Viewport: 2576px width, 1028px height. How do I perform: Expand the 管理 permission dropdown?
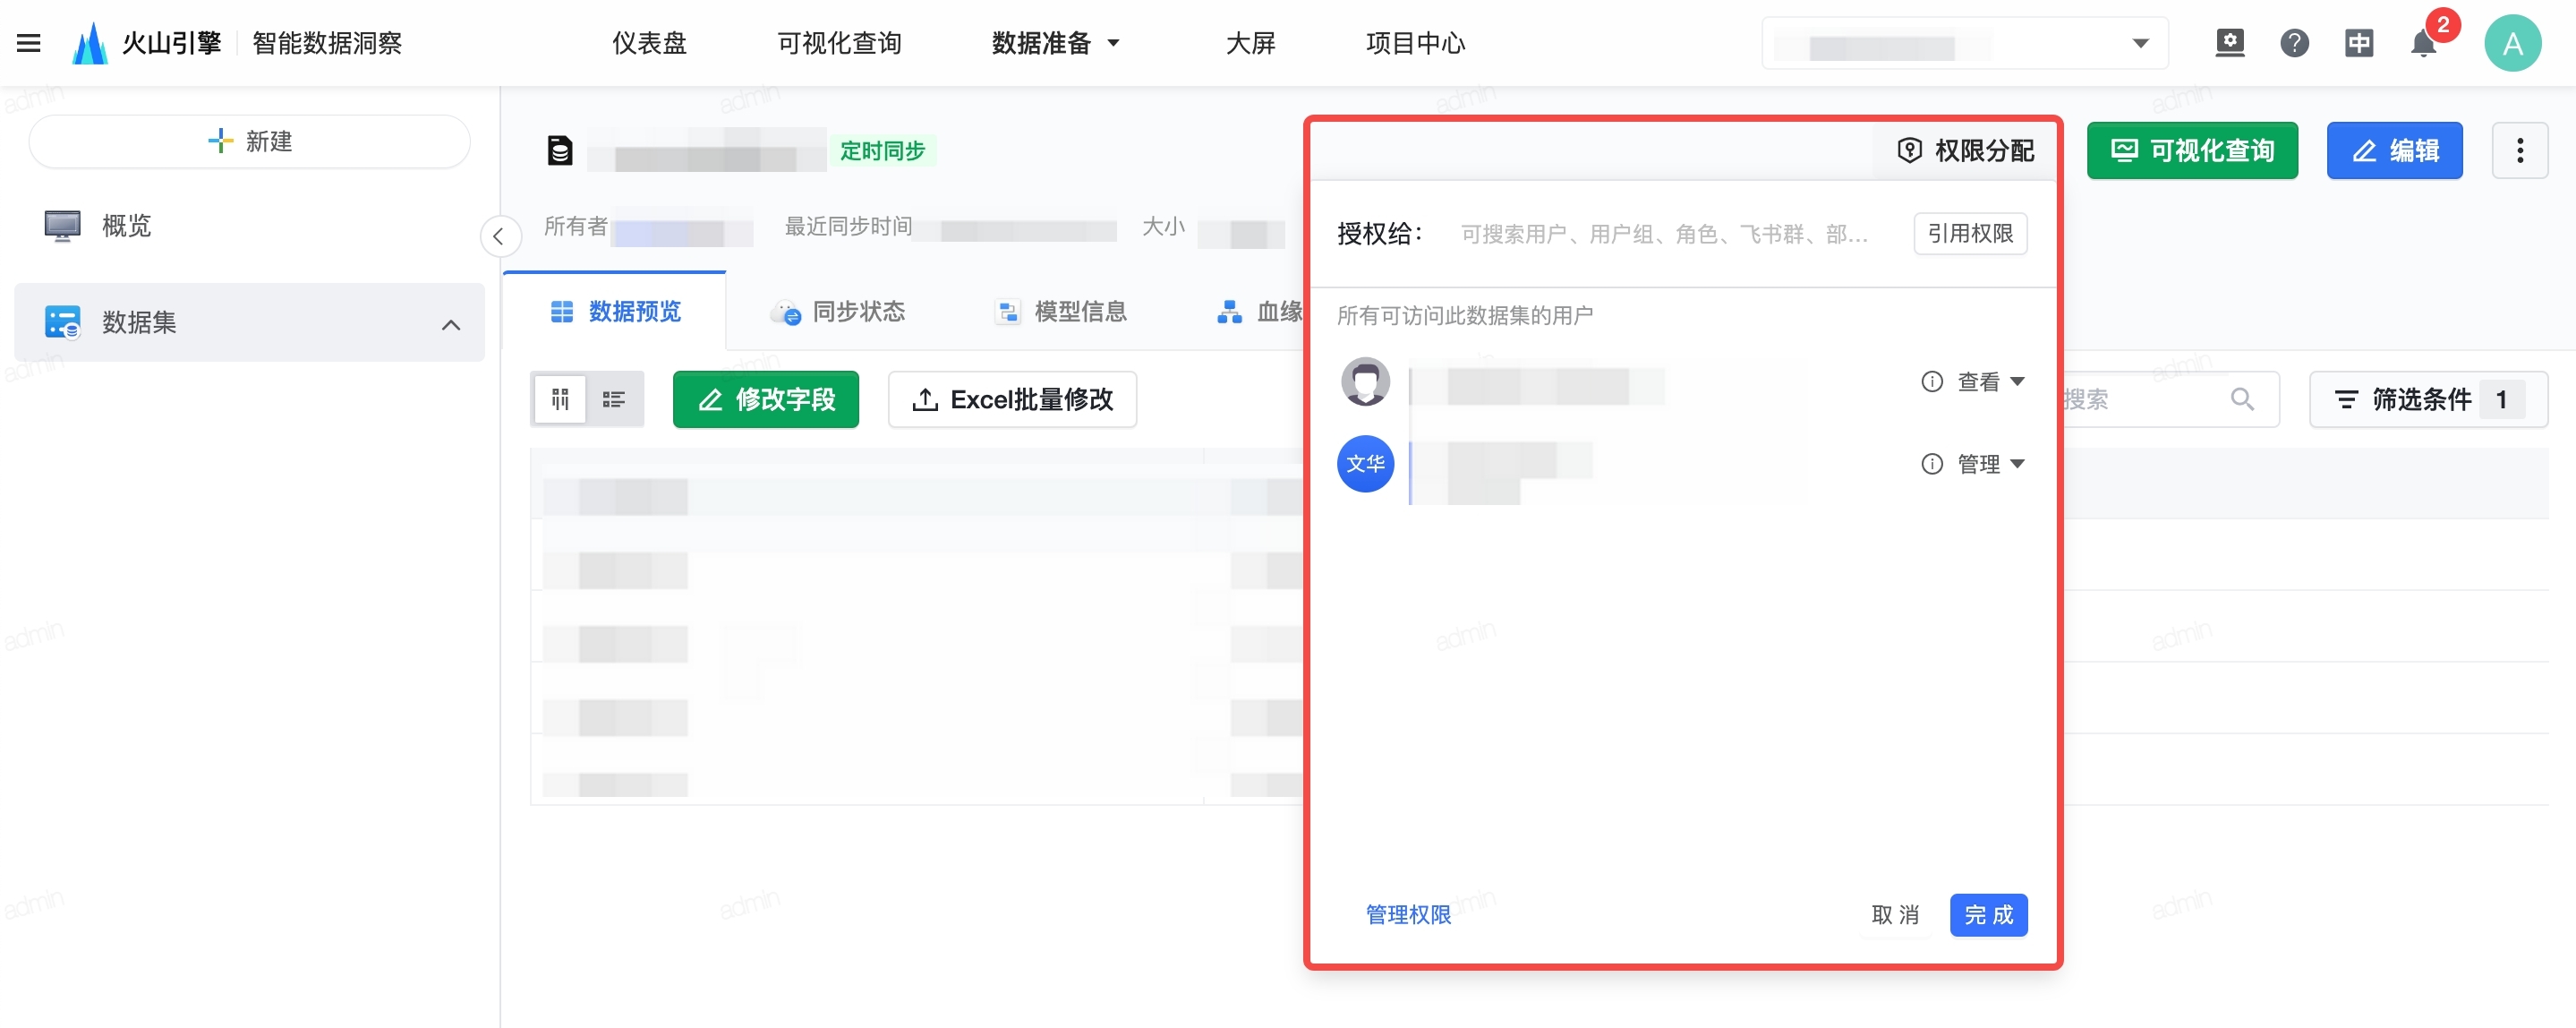(1991, 464)
